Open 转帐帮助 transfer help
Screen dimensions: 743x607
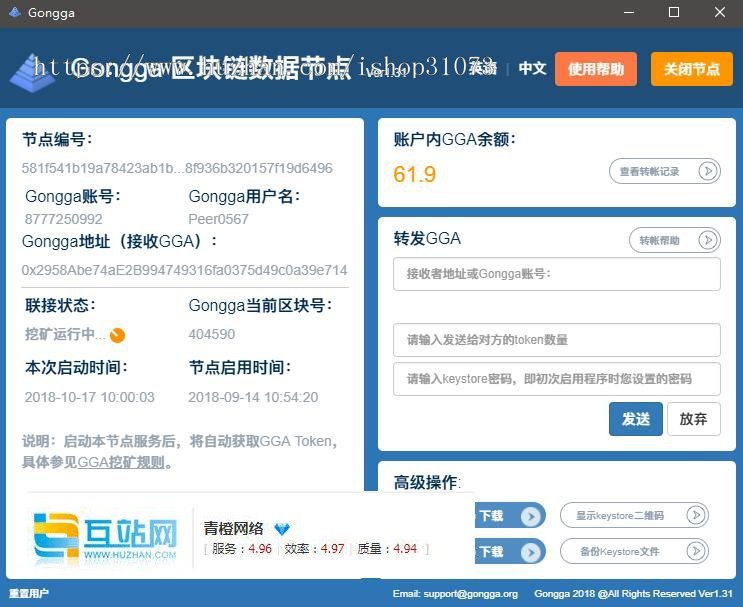(675, 240)
